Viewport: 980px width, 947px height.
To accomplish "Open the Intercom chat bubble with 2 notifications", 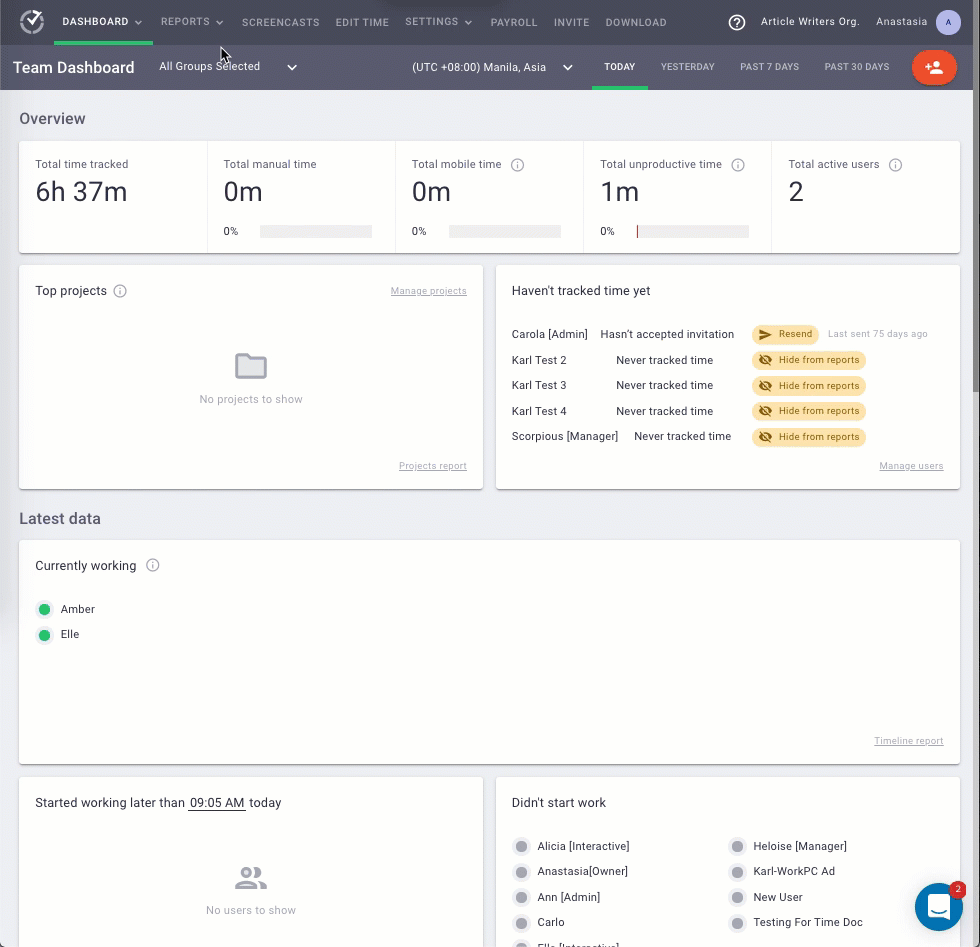I will [x=938, y=906].
